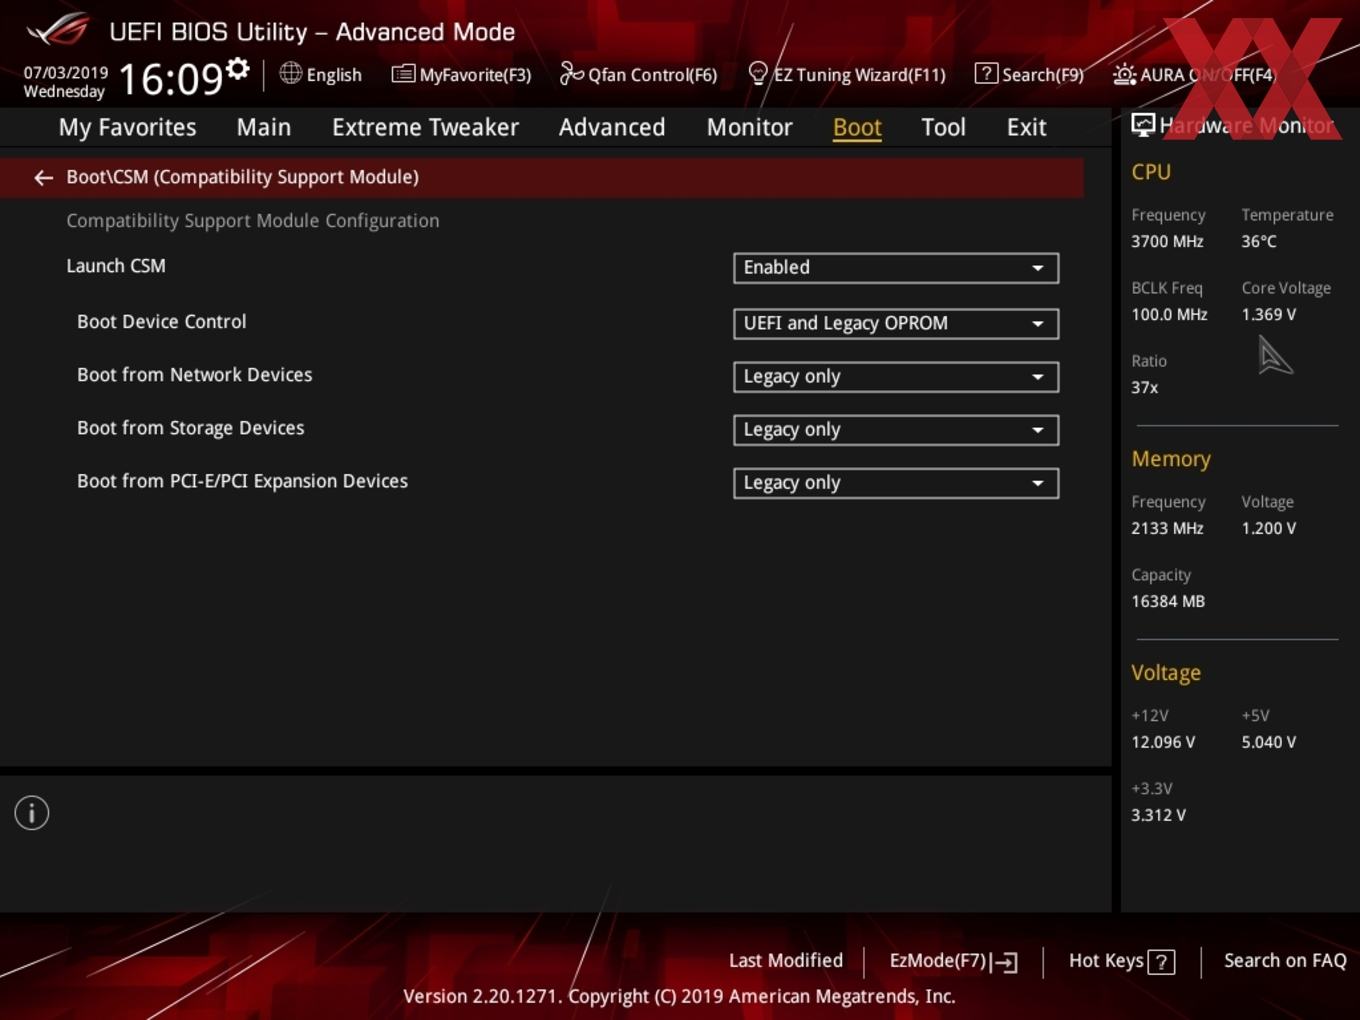Click the Ratio value 37x

pyautogui.click(x=1145, y=387)
